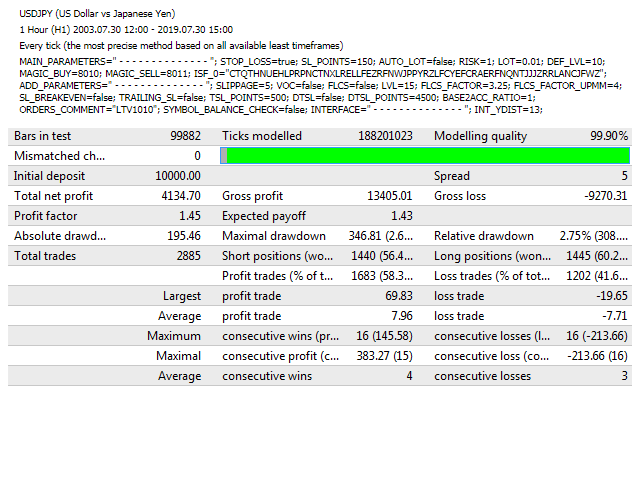This screenshot has height=480, width=640.
Task: Select the 13405.01 value
Action: (390, 196)
